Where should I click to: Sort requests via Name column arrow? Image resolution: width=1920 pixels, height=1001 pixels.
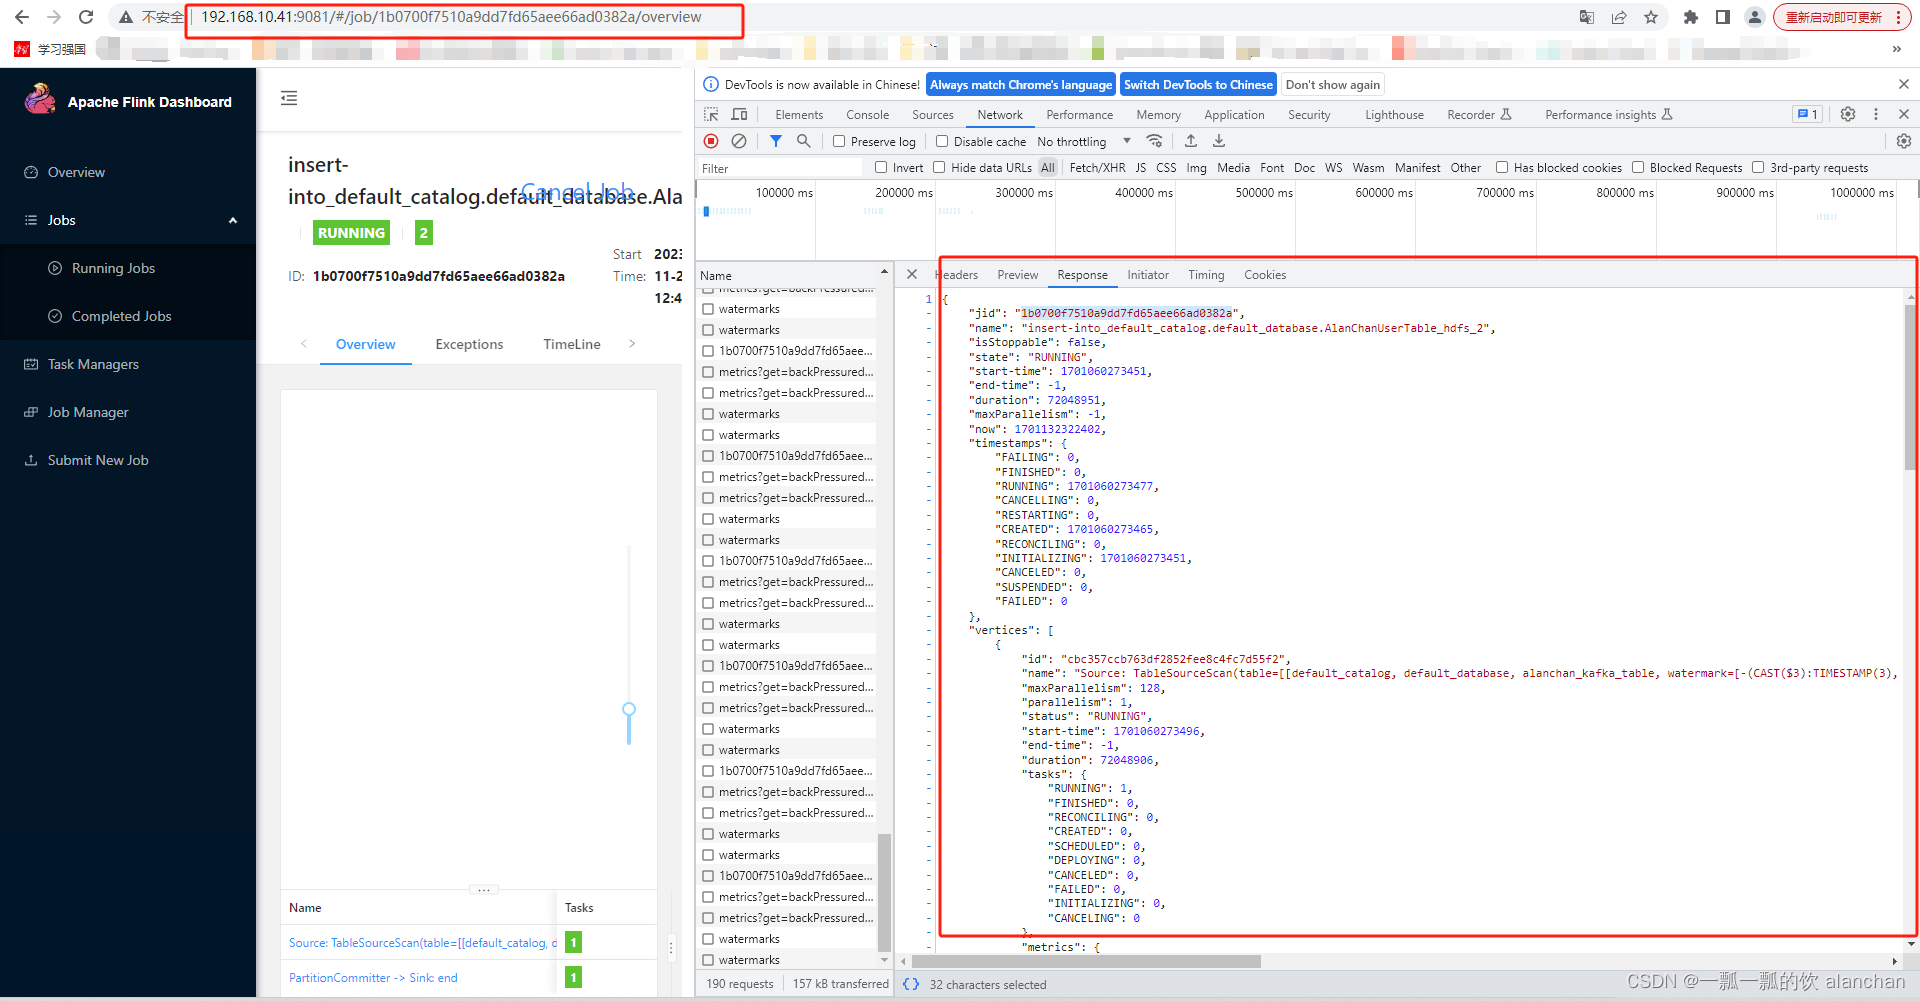click(x=884, y=273)
